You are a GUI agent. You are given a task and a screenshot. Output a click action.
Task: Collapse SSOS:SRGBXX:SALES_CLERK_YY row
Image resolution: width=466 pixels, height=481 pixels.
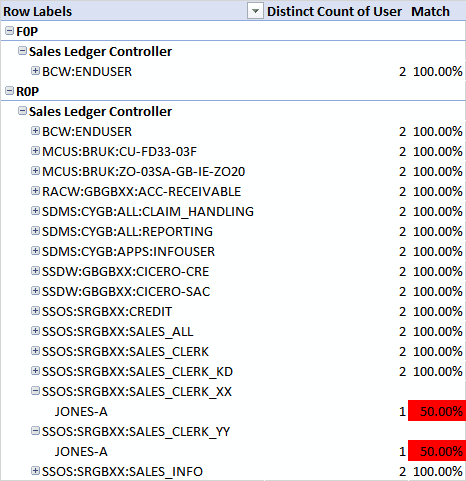[x=35, y=431]
